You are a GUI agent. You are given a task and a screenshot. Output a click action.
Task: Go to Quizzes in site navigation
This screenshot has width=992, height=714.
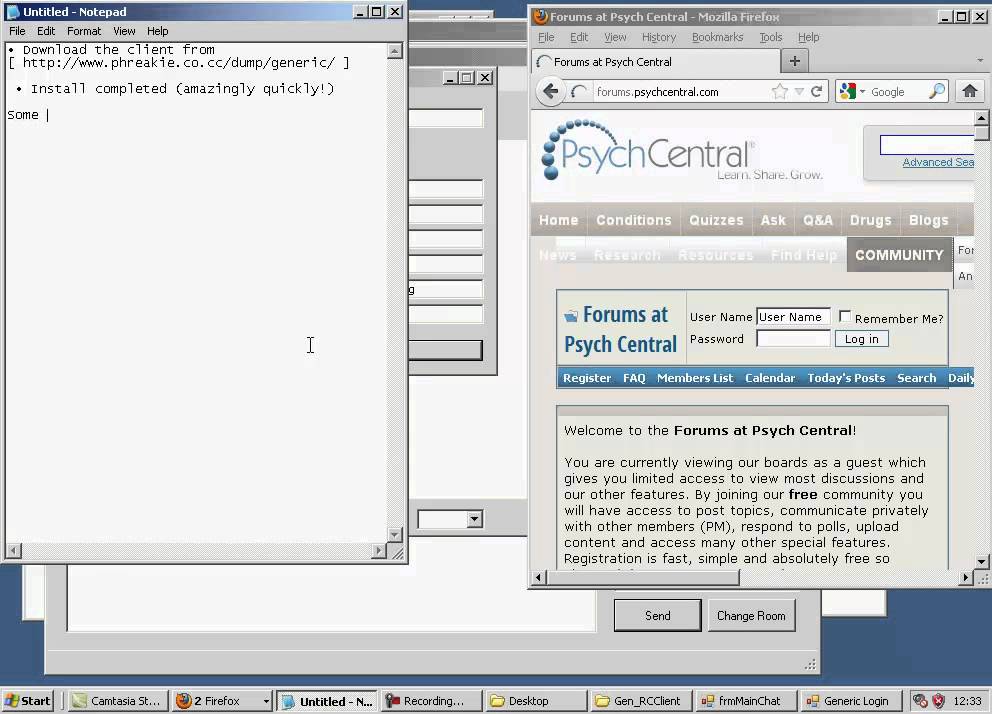(x=716, y=220)
